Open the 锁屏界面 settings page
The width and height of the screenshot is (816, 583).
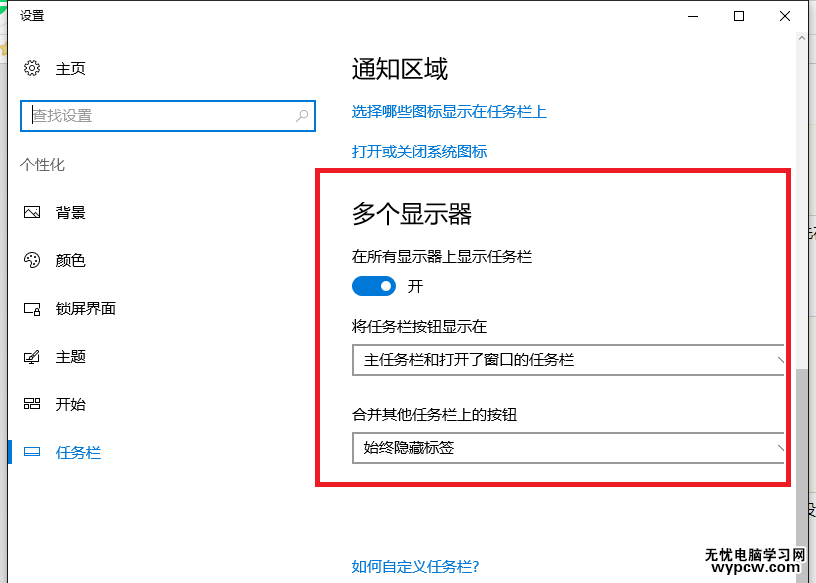85,309
